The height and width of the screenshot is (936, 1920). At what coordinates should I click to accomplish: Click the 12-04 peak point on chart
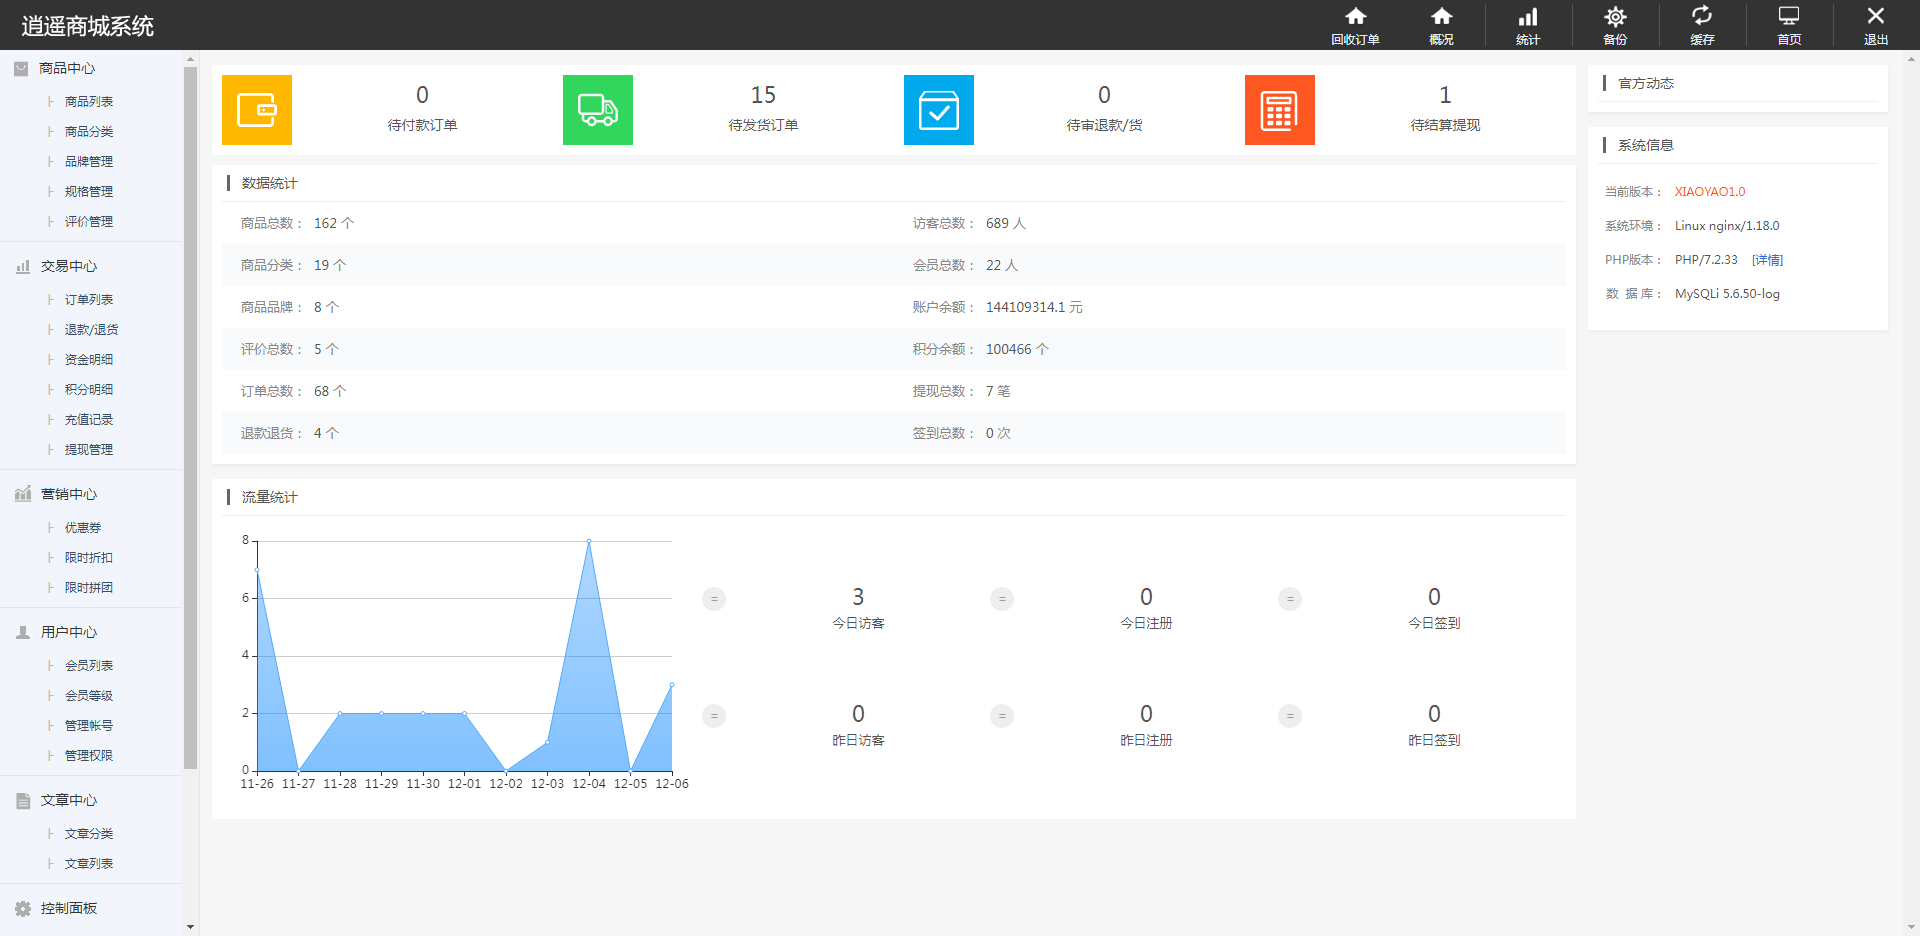[589, 541]
